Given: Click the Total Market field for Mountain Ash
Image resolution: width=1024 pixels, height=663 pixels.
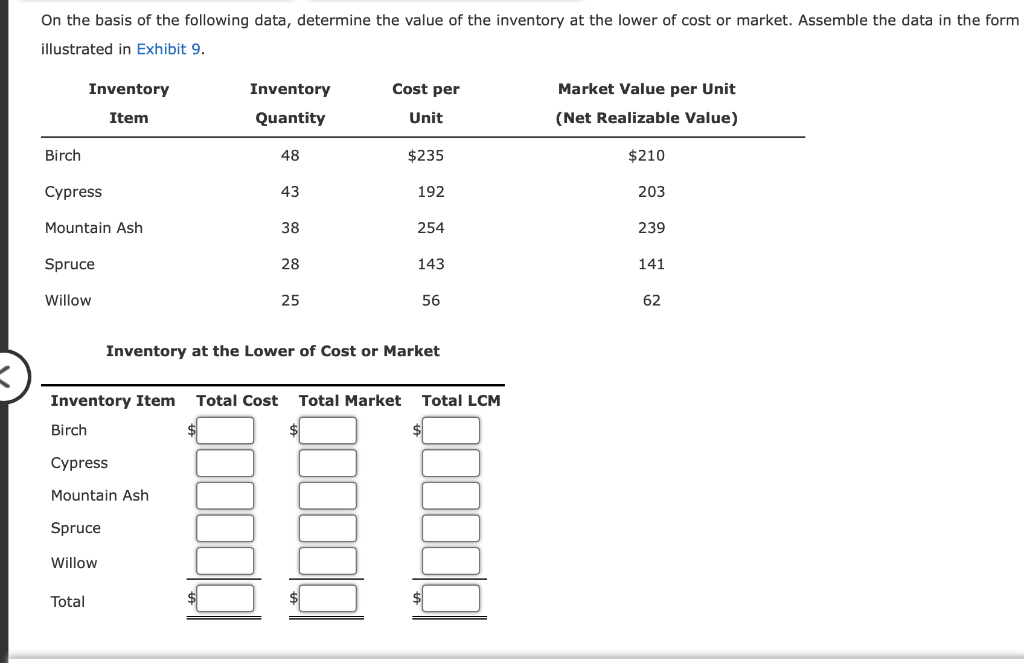Looking at the screenshot, I should (x=327, y=495).
